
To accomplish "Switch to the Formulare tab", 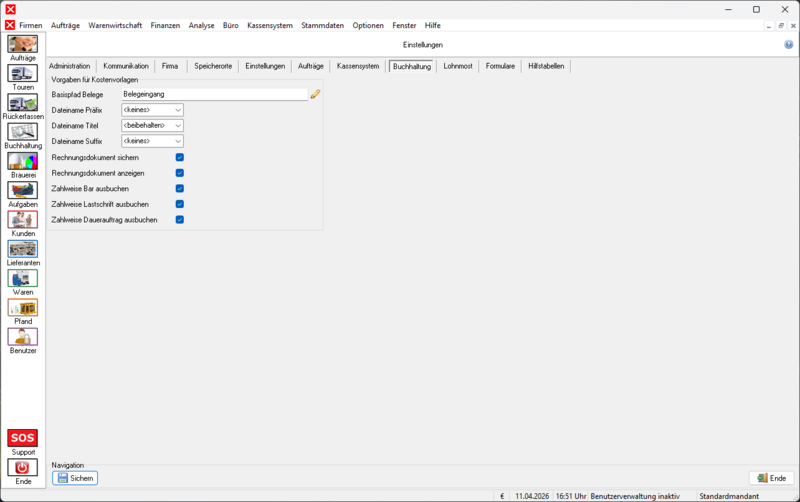I will pos(501,66).
